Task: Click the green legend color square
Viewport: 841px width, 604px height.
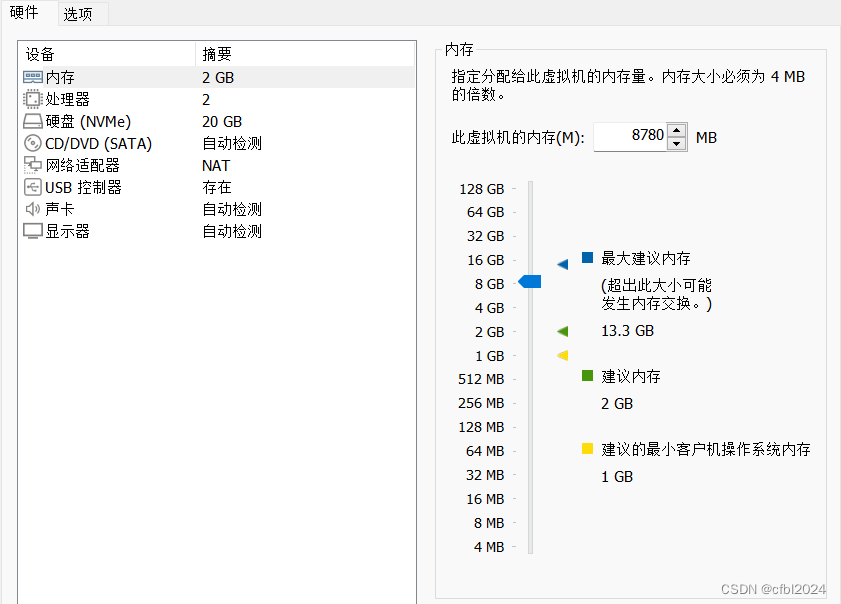Action: [587, 375]
